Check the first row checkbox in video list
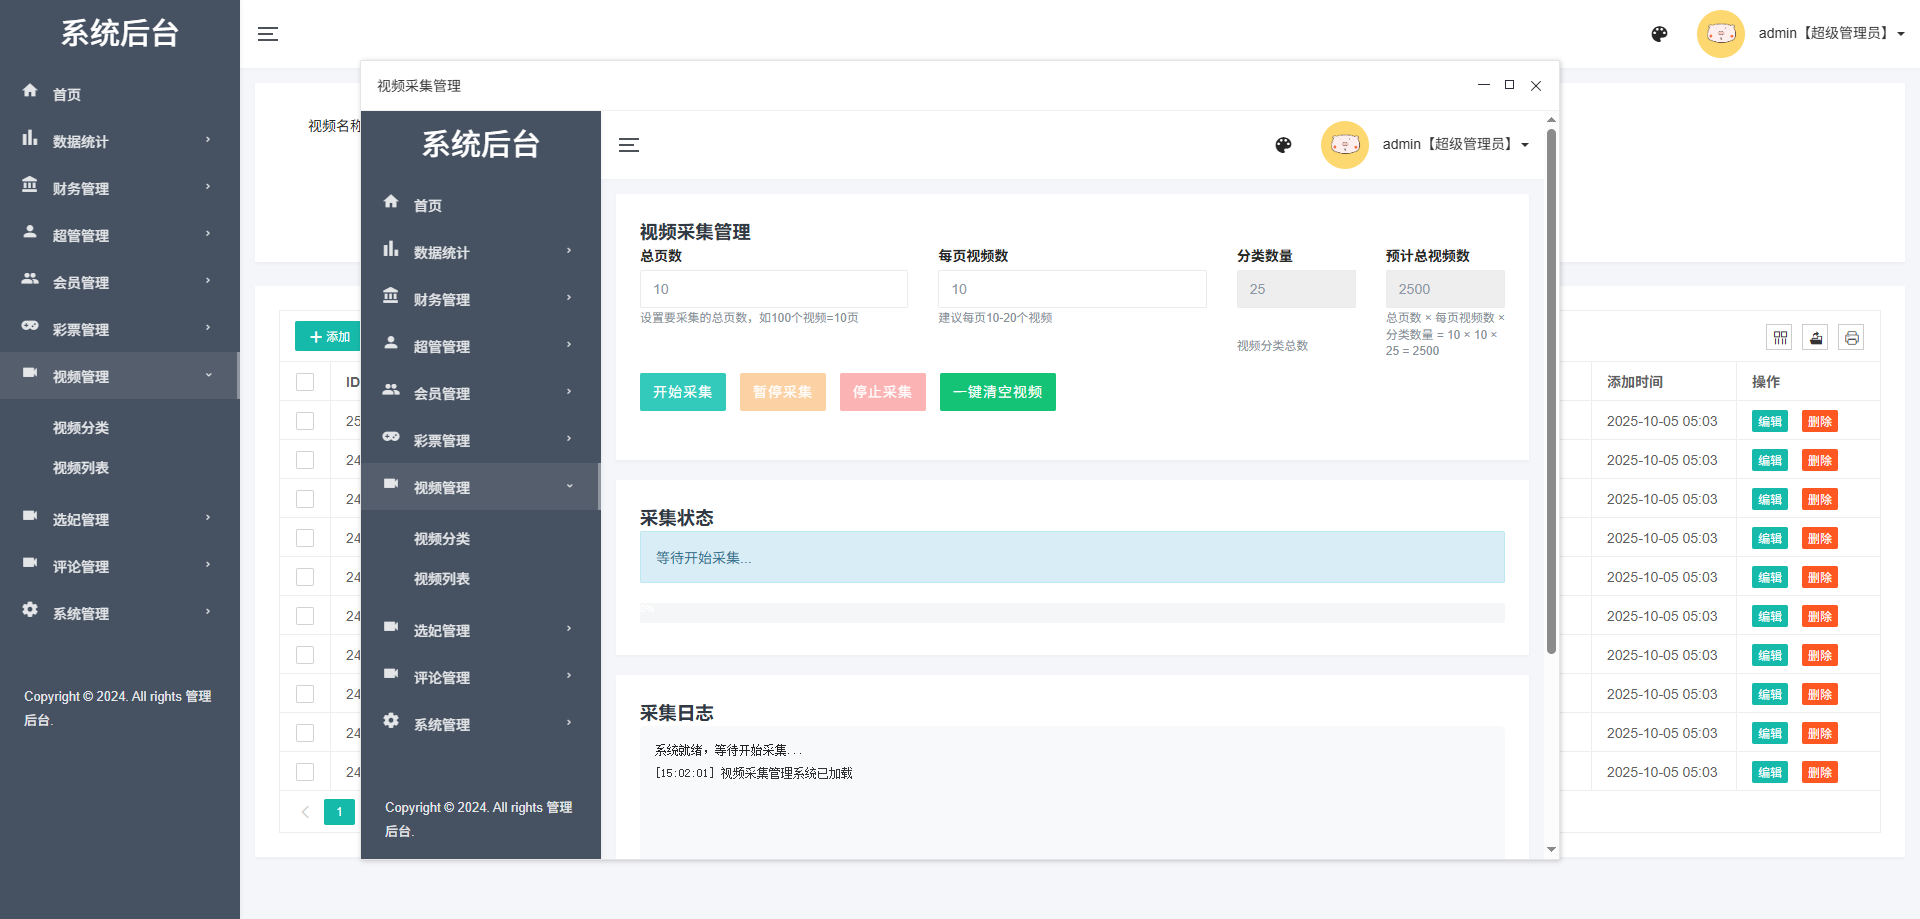1920x919 pixels. coord(304,421)
